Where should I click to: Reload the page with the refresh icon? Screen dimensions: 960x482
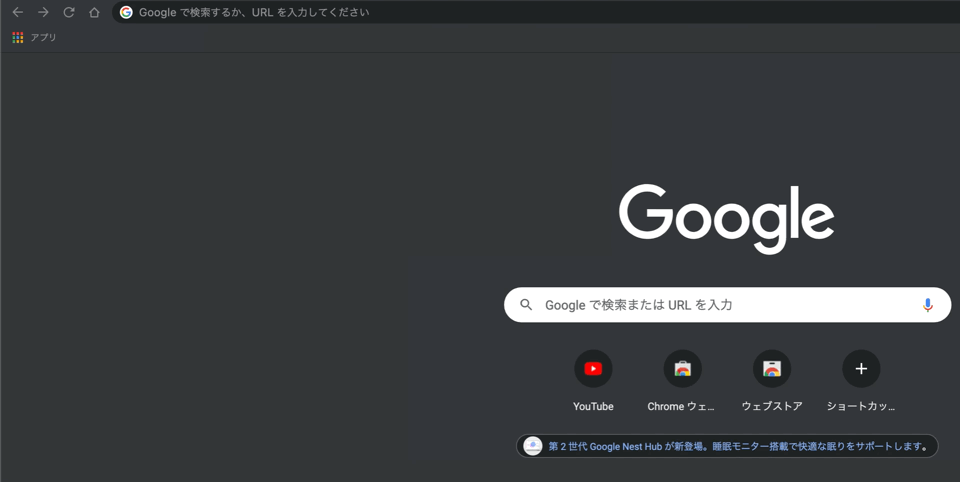(x=69, y=12)
